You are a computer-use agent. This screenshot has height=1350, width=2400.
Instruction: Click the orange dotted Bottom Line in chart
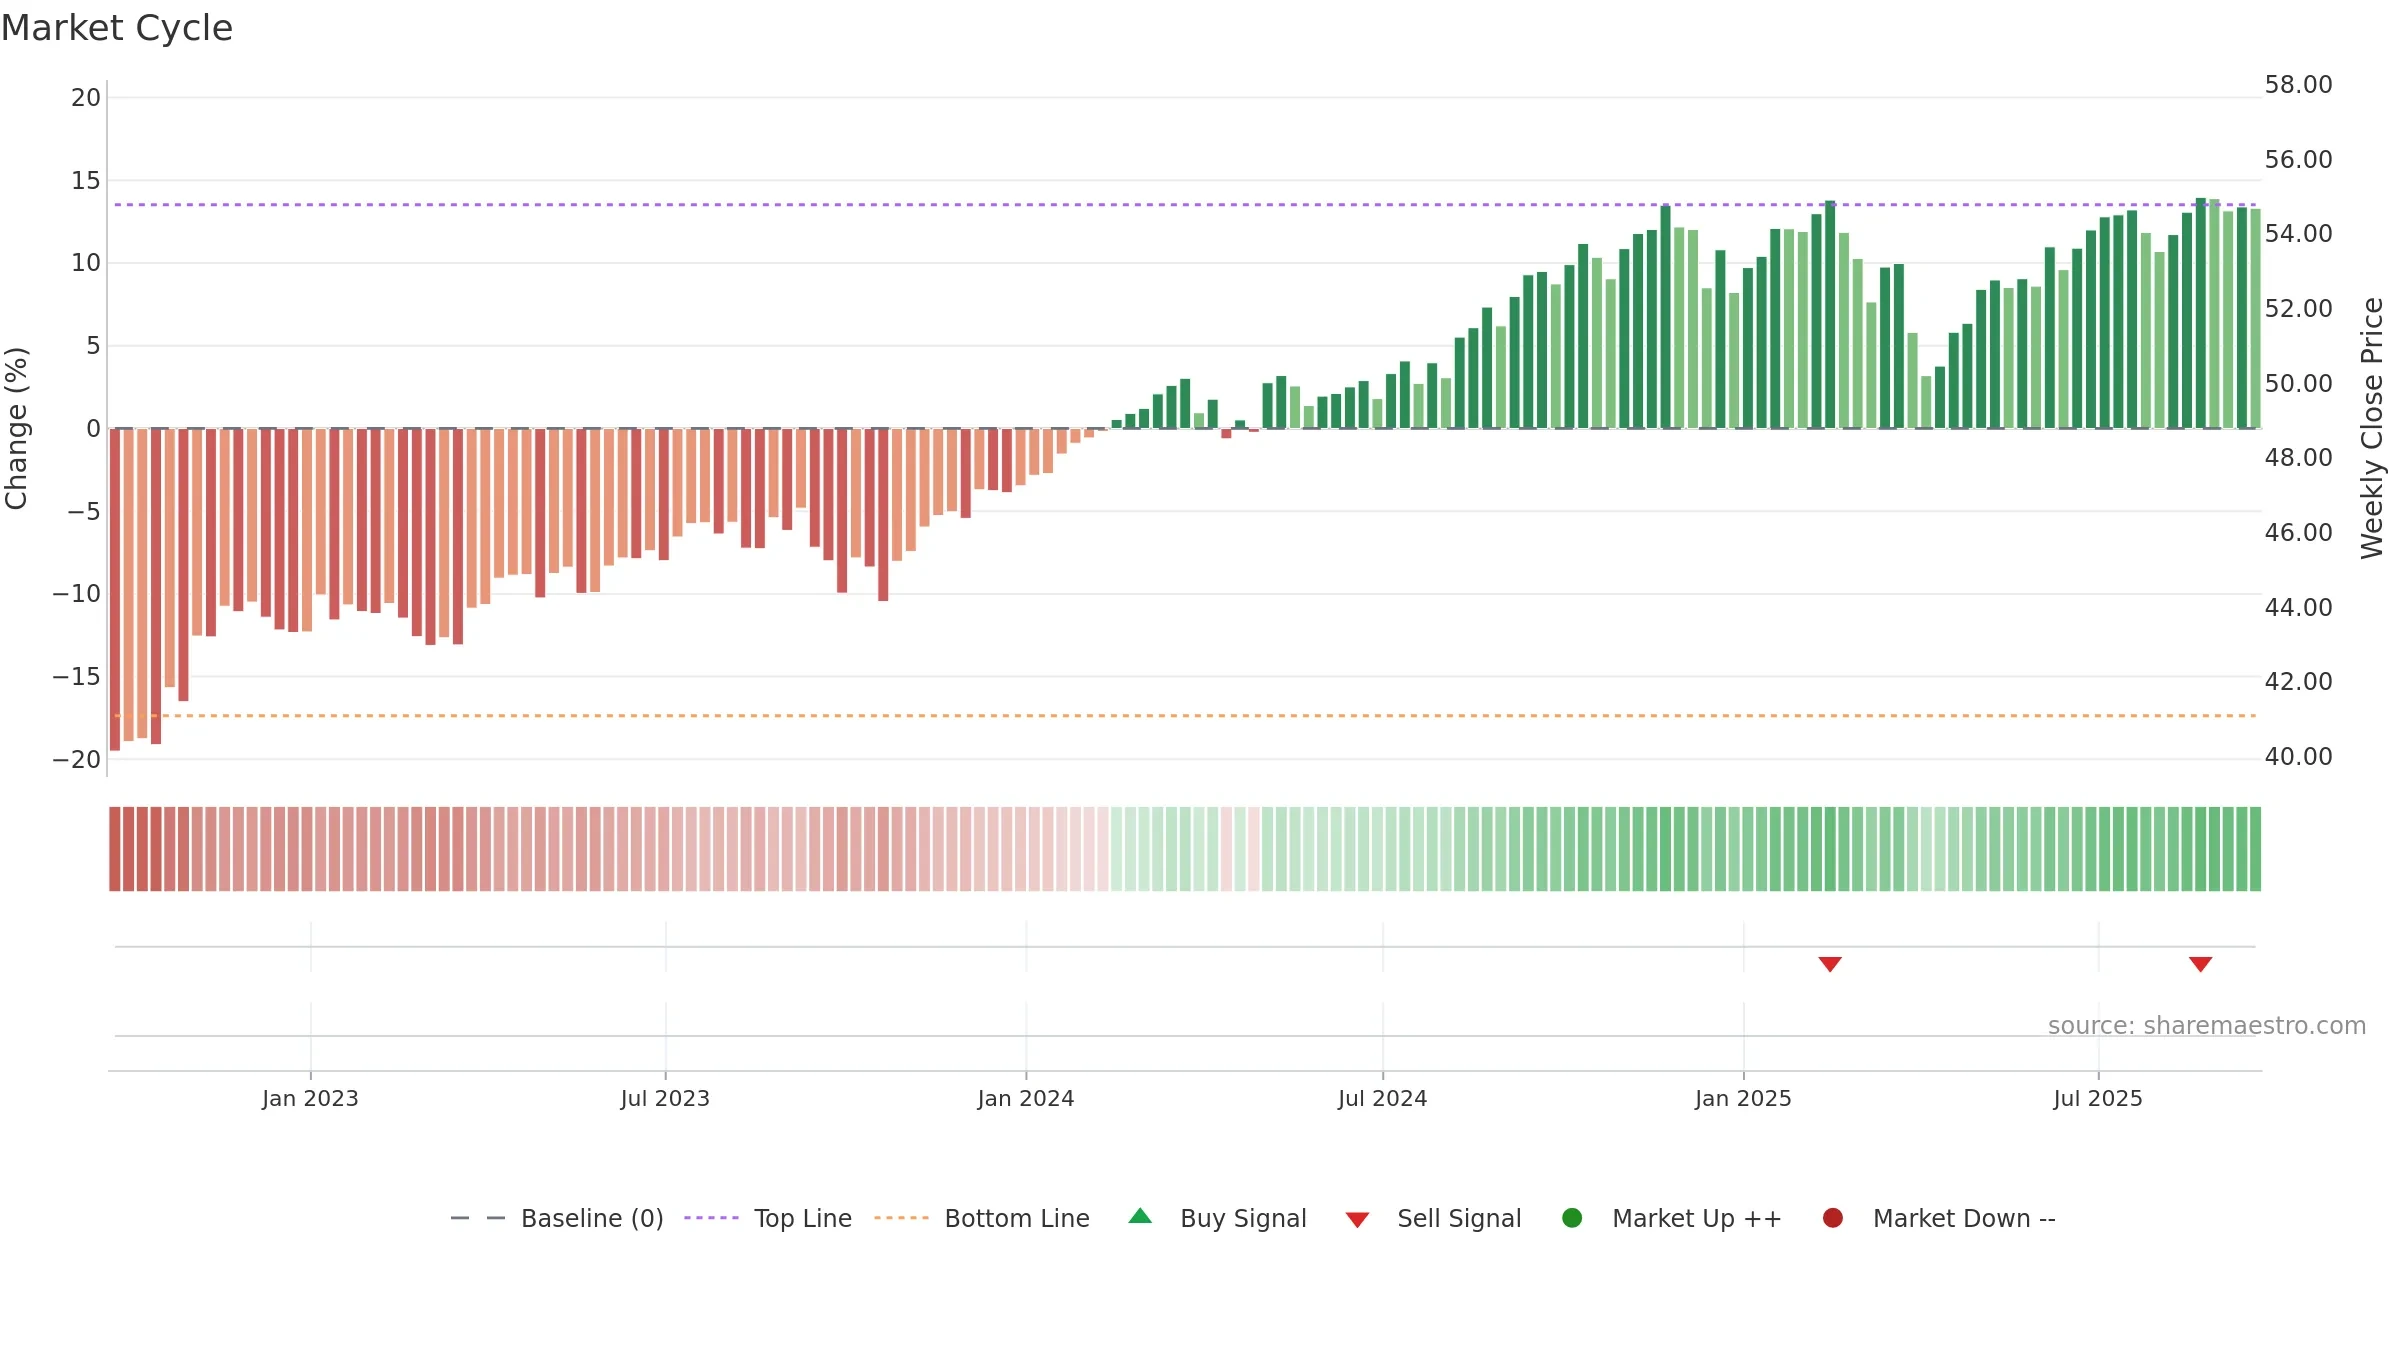point(1185,716)
